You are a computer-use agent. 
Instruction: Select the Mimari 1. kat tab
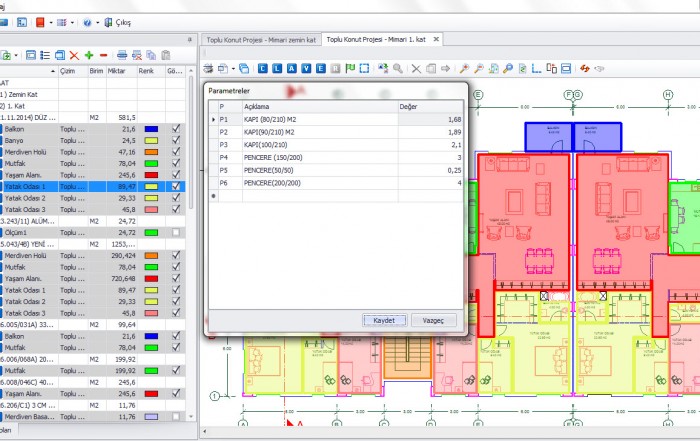tap(380, 39)
